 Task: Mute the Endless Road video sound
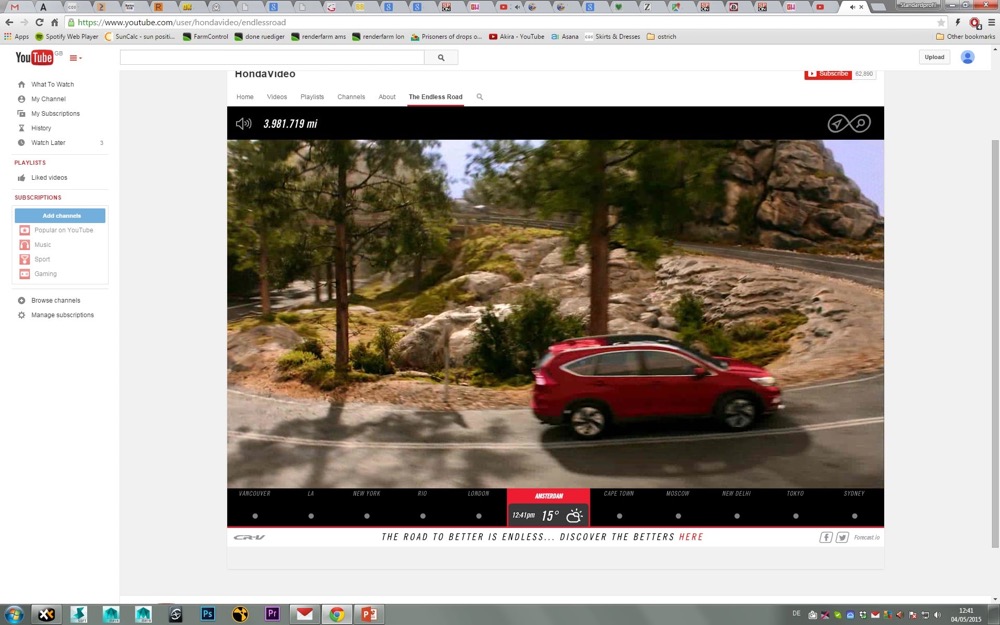coord(244,123)
